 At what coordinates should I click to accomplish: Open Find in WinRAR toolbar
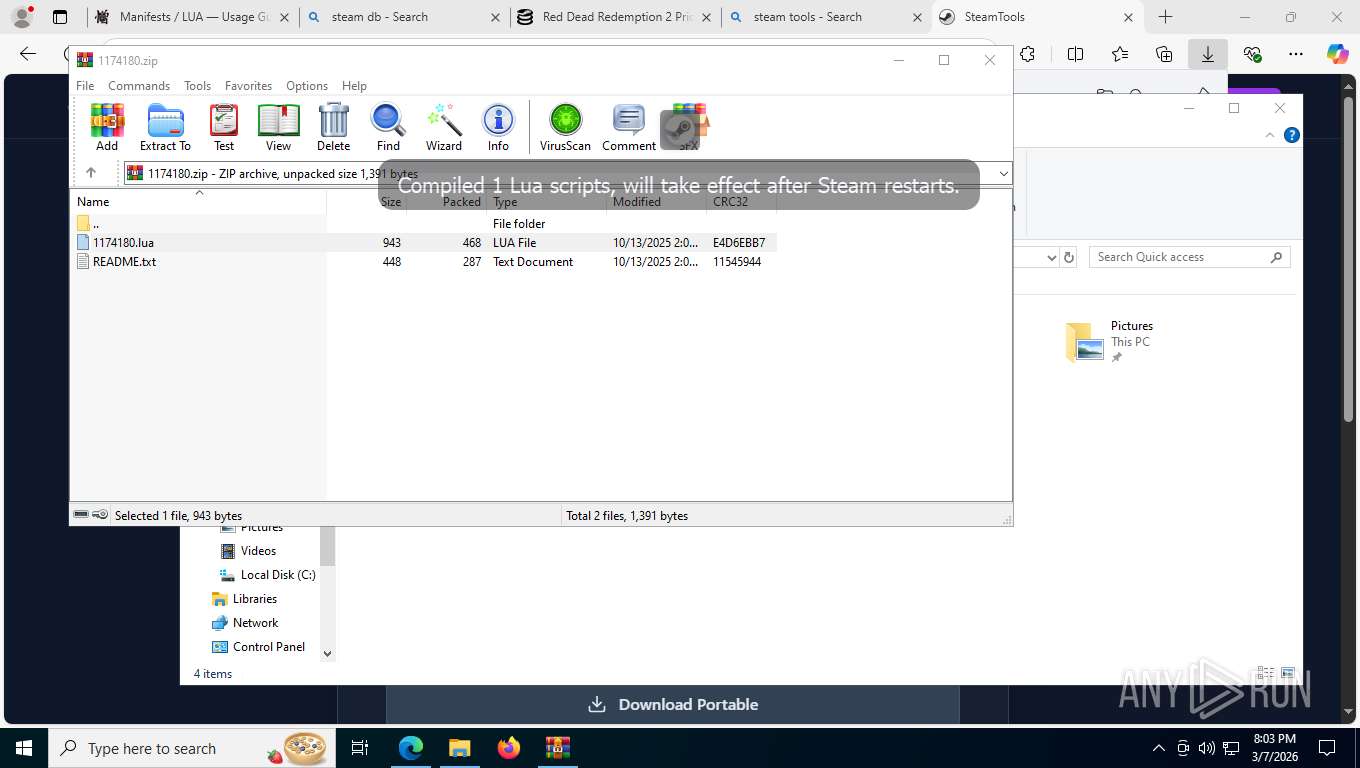[x=388, y=127]
